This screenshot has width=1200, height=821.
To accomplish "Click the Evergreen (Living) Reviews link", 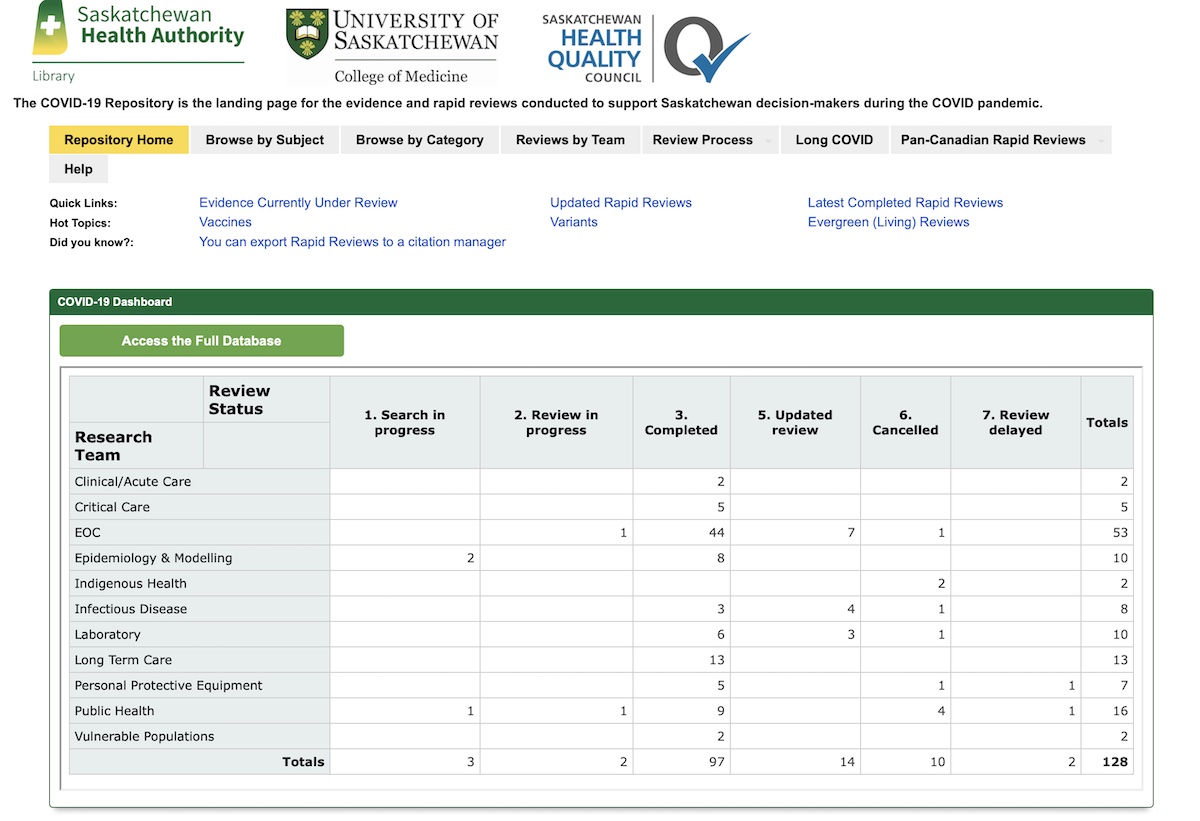I will click(x=888, y=222).
